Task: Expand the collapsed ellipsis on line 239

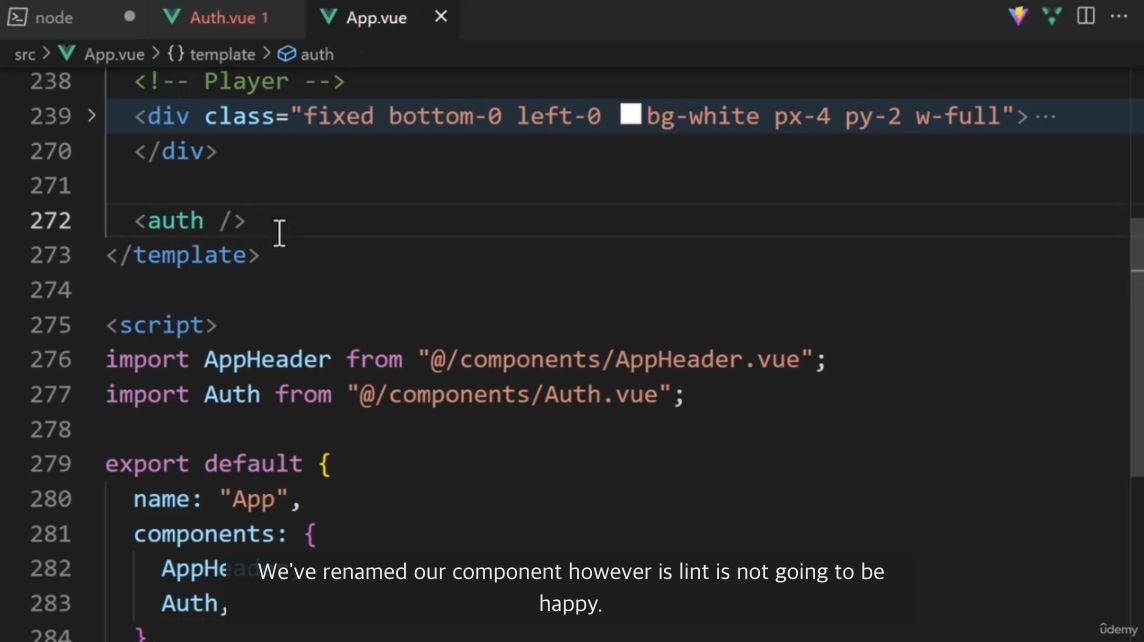Action: point(1046,117)
